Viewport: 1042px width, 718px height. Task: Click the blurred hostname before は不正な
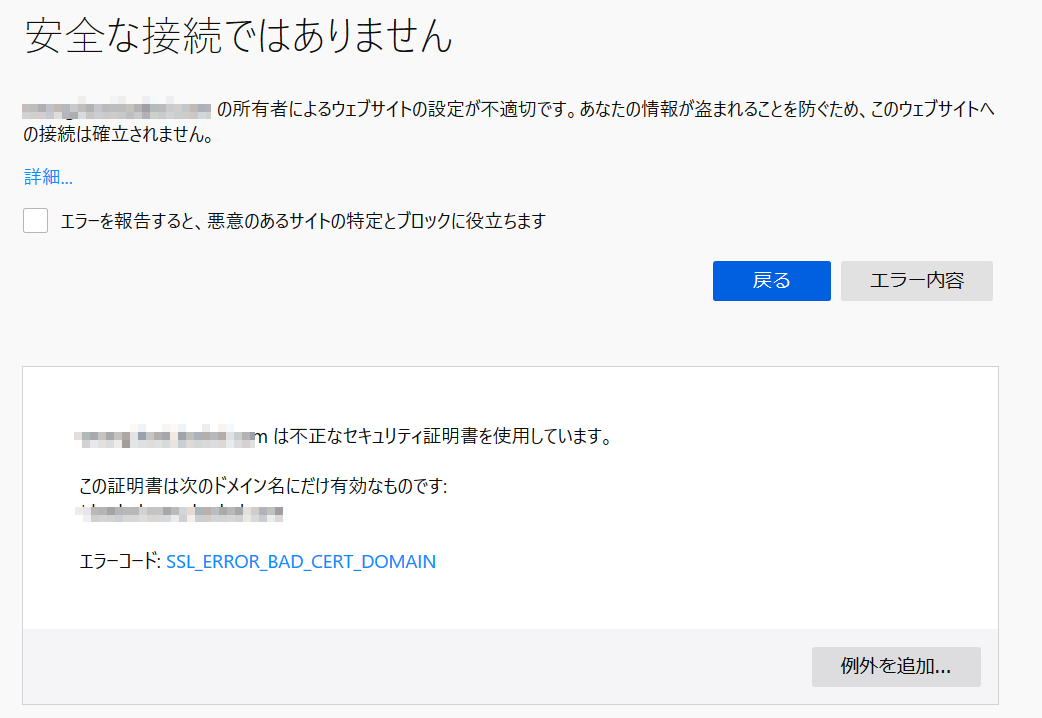pos(172,436)
